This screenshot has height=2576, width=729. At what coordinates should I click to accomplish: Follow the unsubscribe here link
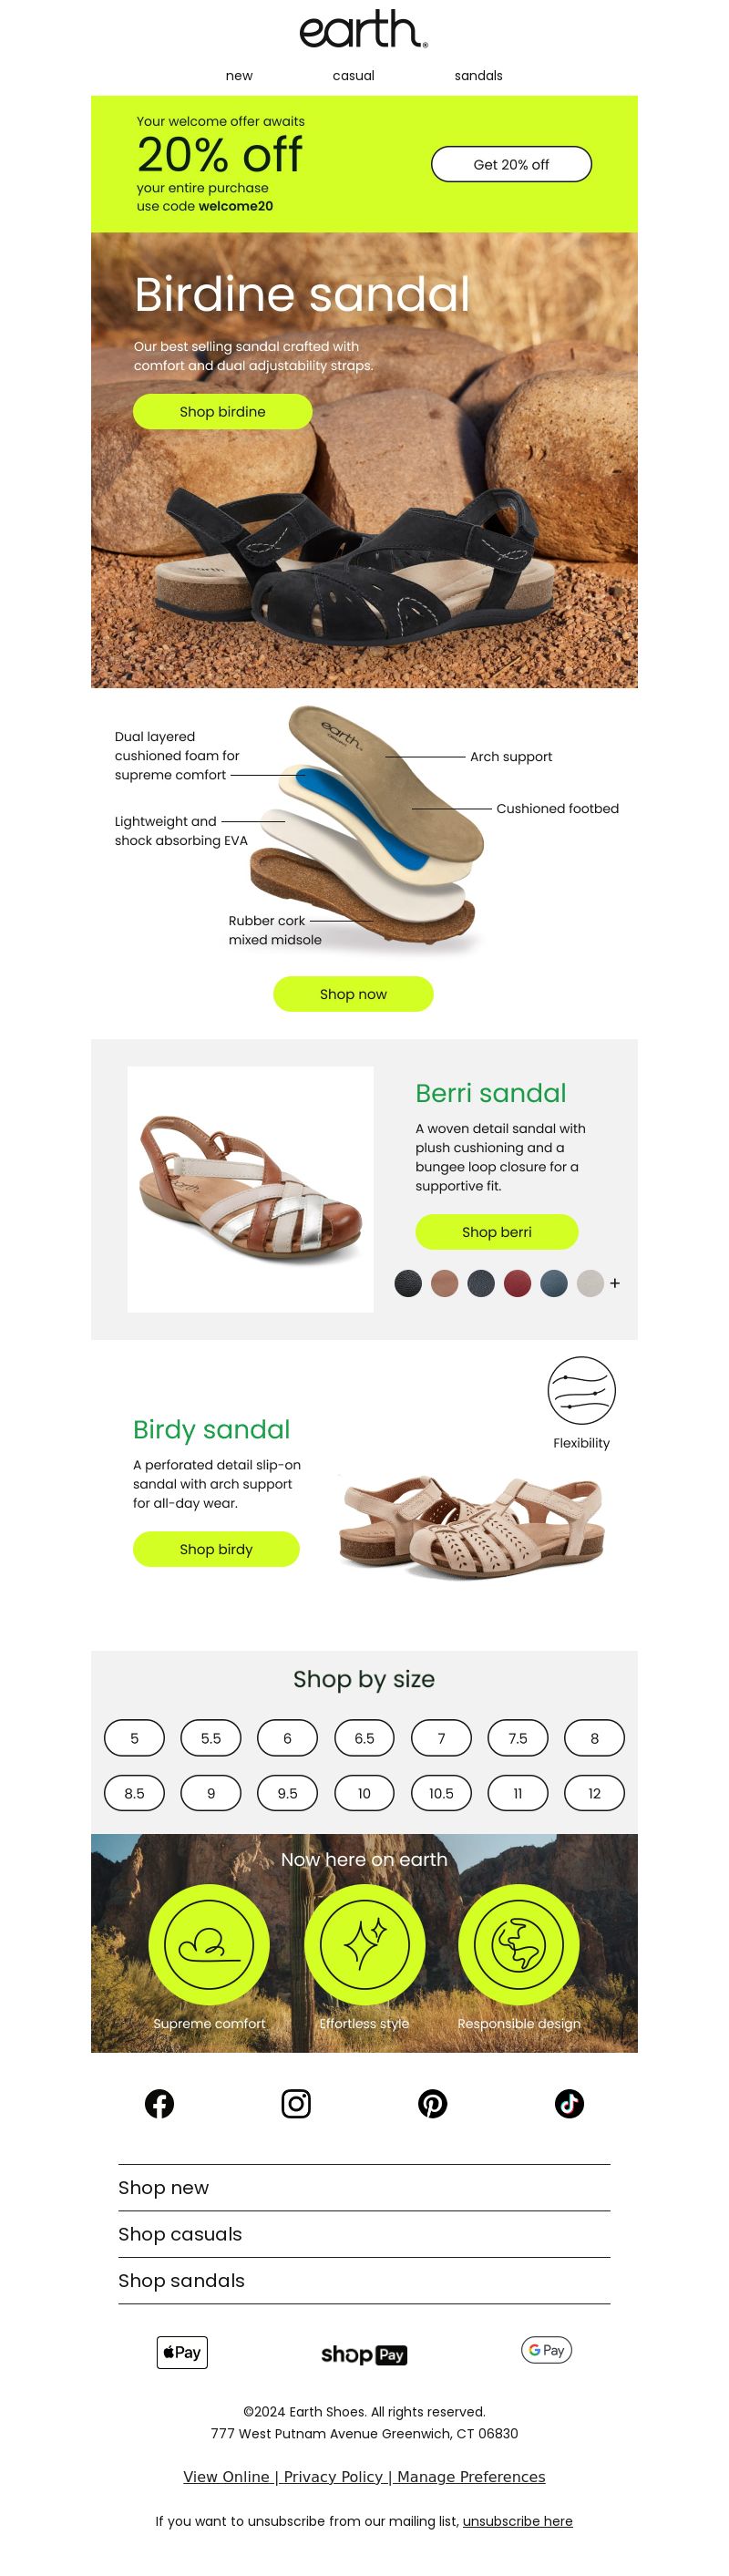coord(517,2521)
